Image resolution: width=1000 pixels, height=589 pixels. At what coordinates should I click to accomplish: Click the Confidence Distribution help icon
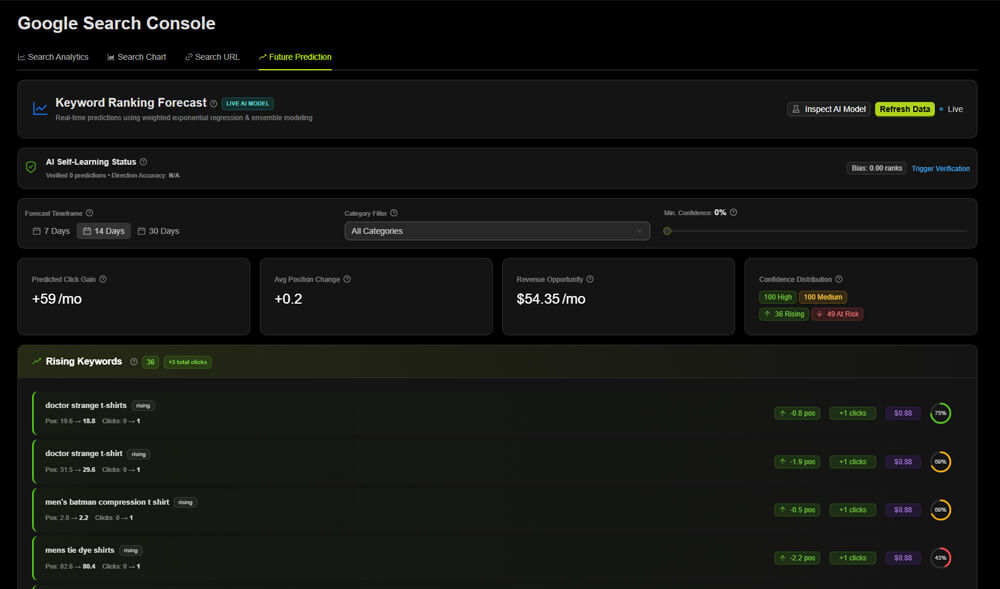coord(839,279)
